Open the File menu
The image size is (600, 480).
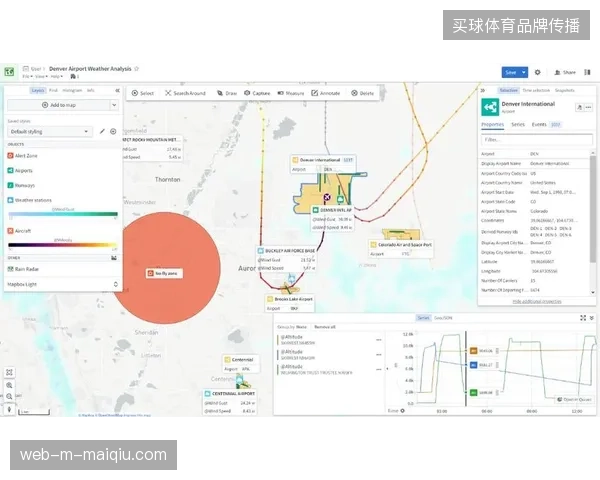click(x=27, y=77)
